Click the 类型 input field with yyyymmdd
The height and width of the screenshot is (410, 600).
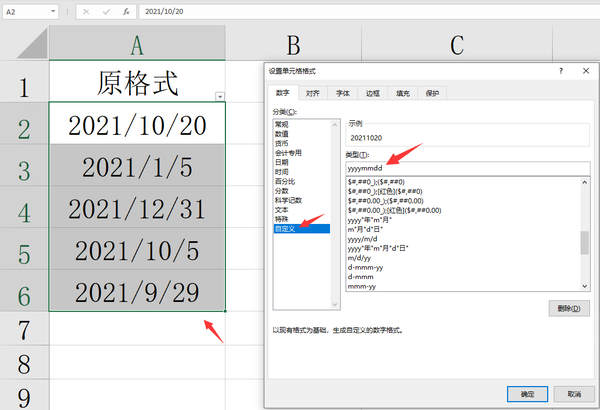[468, 168]
